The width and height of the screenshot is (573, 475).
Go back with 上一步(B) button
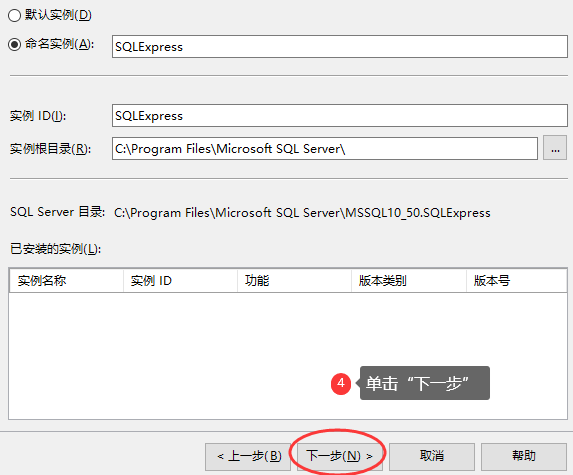248,456
